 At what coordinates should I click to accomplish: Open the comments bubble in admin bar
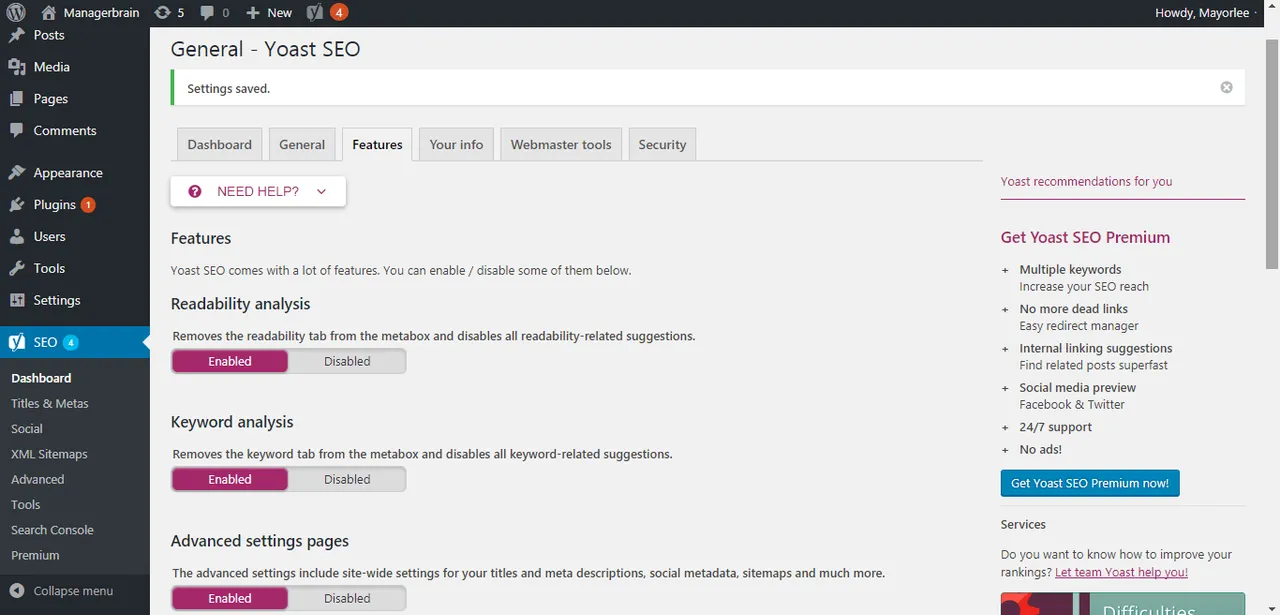(215, 13)
